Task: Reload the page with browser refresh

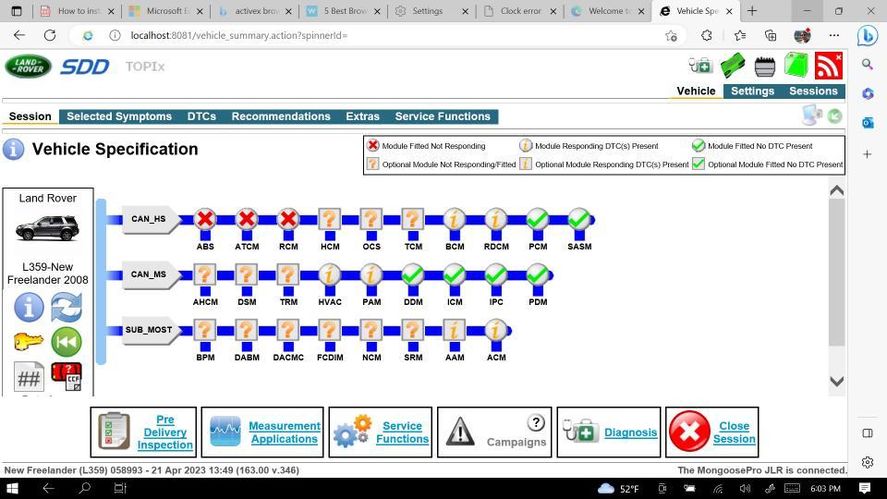Action: (50, 36)
